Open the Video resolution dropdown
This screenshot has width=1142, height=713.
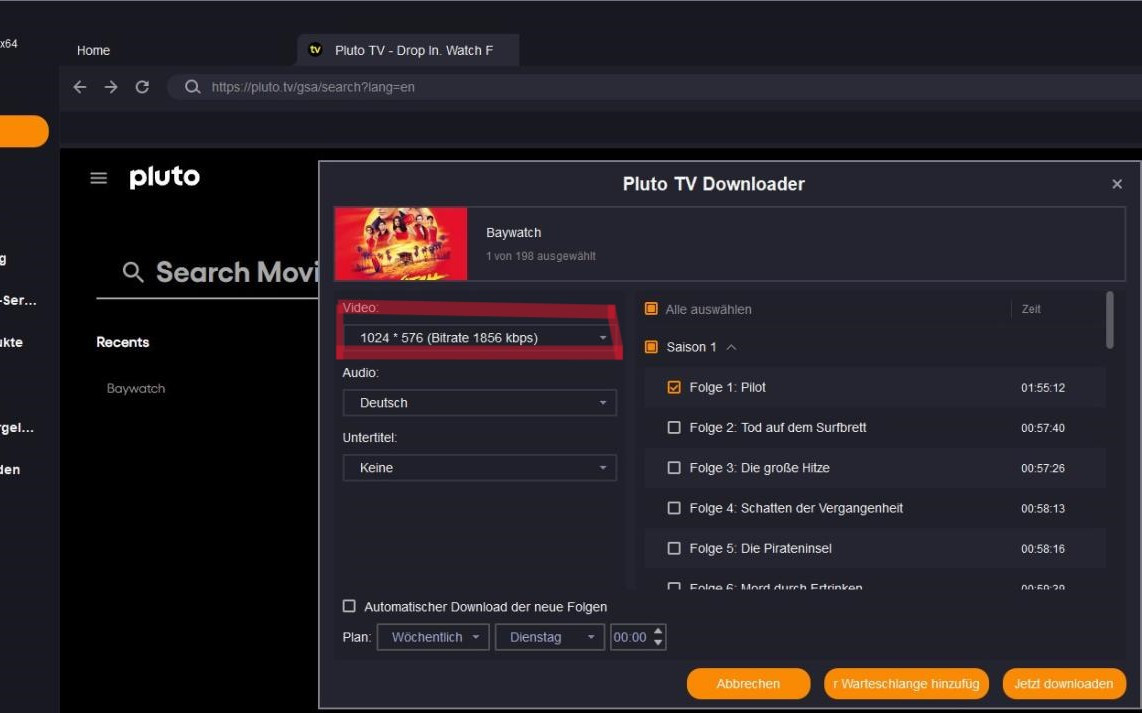[x=479, y=338]
